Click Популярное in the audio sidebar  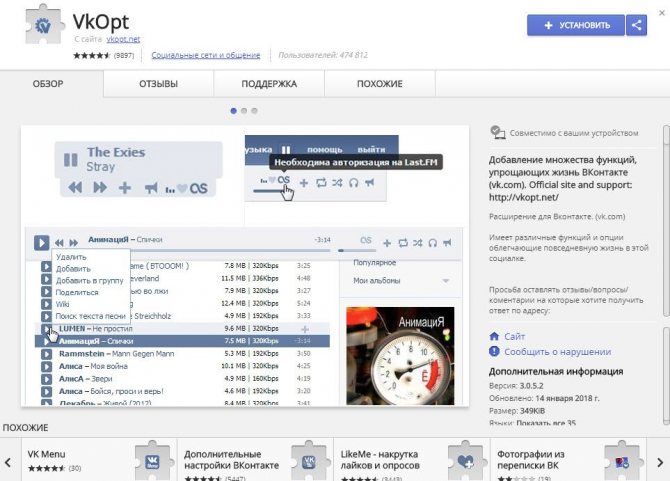coord(375,262)
